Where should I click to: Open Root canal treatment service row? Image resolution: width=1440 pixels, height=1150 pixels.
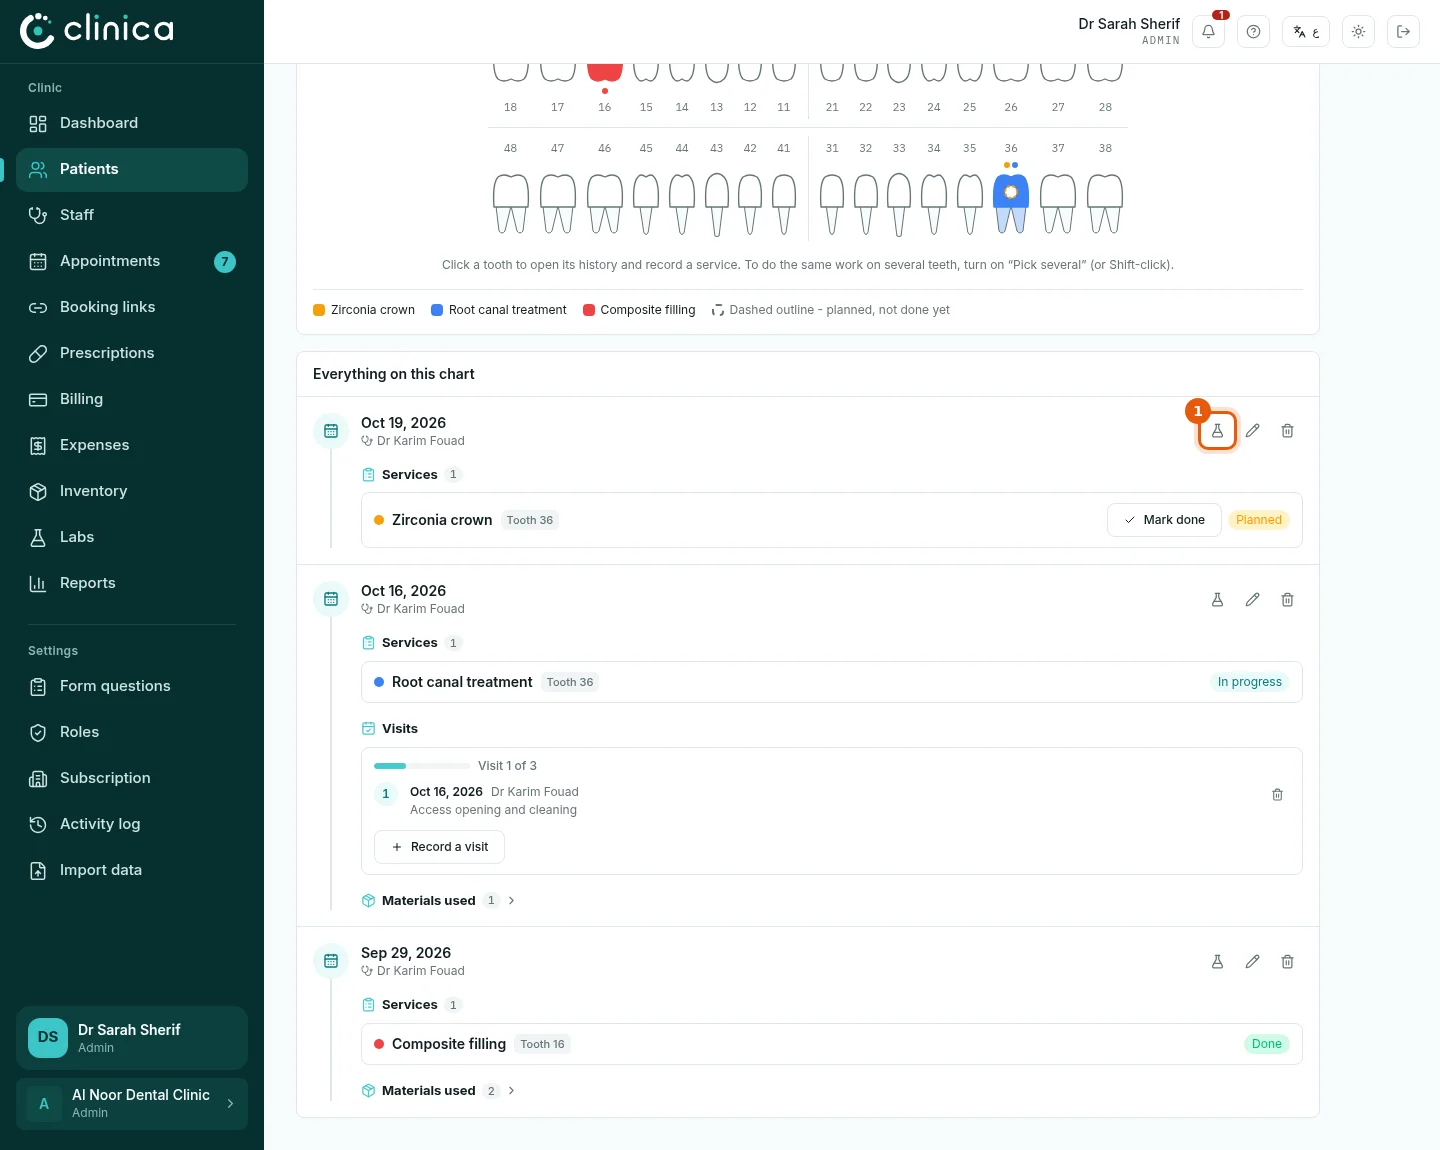point(832,682)
